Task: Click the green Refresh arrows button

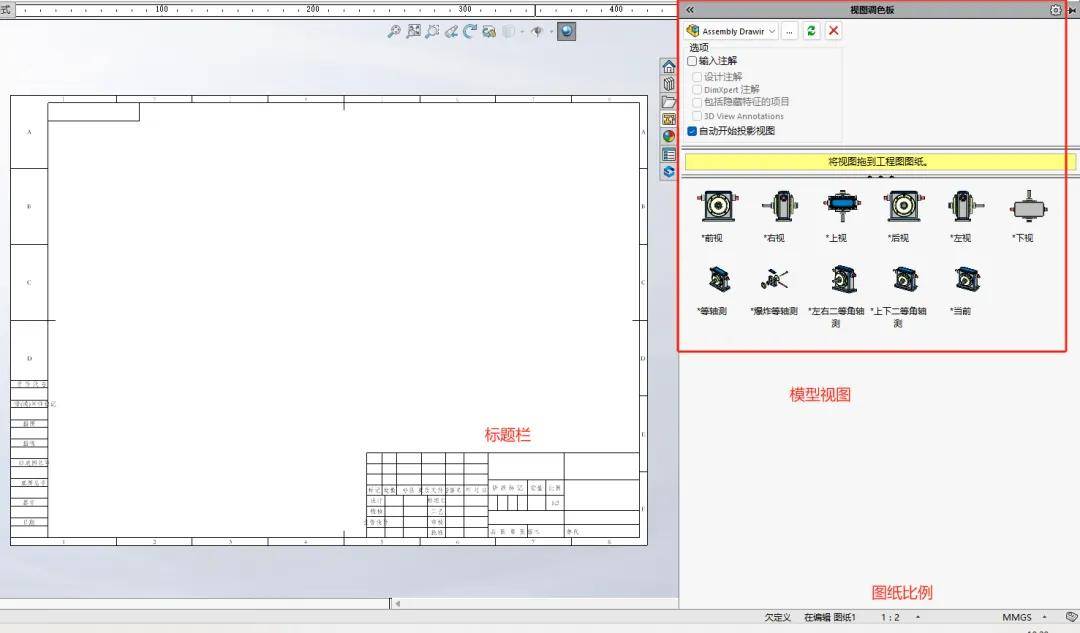Action: (811, 30)
